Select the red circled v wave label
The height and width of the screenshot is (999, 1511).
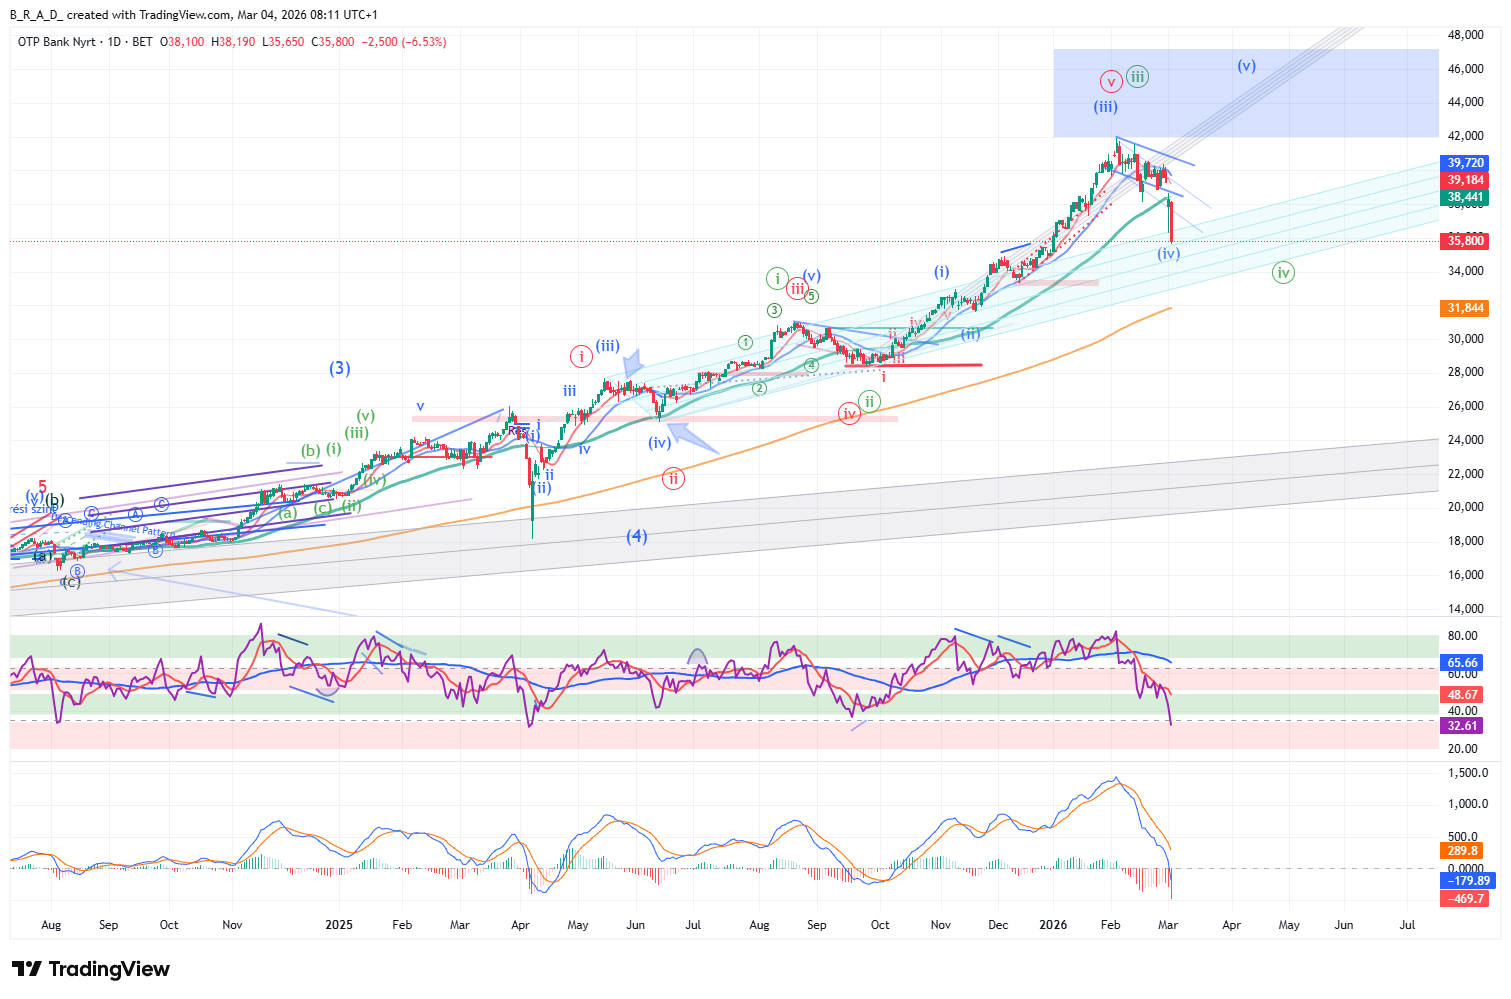(1110, 81)
